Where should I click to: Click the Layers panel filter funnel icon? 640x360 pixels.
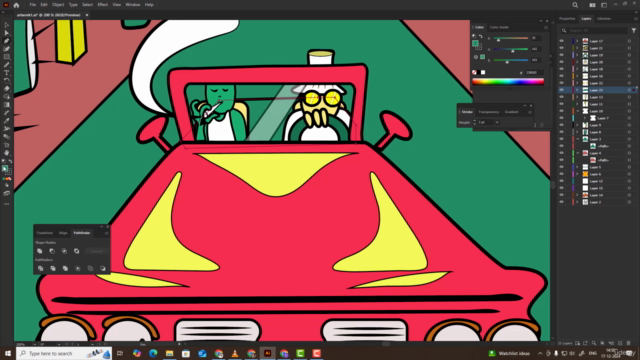pos(634,31)
